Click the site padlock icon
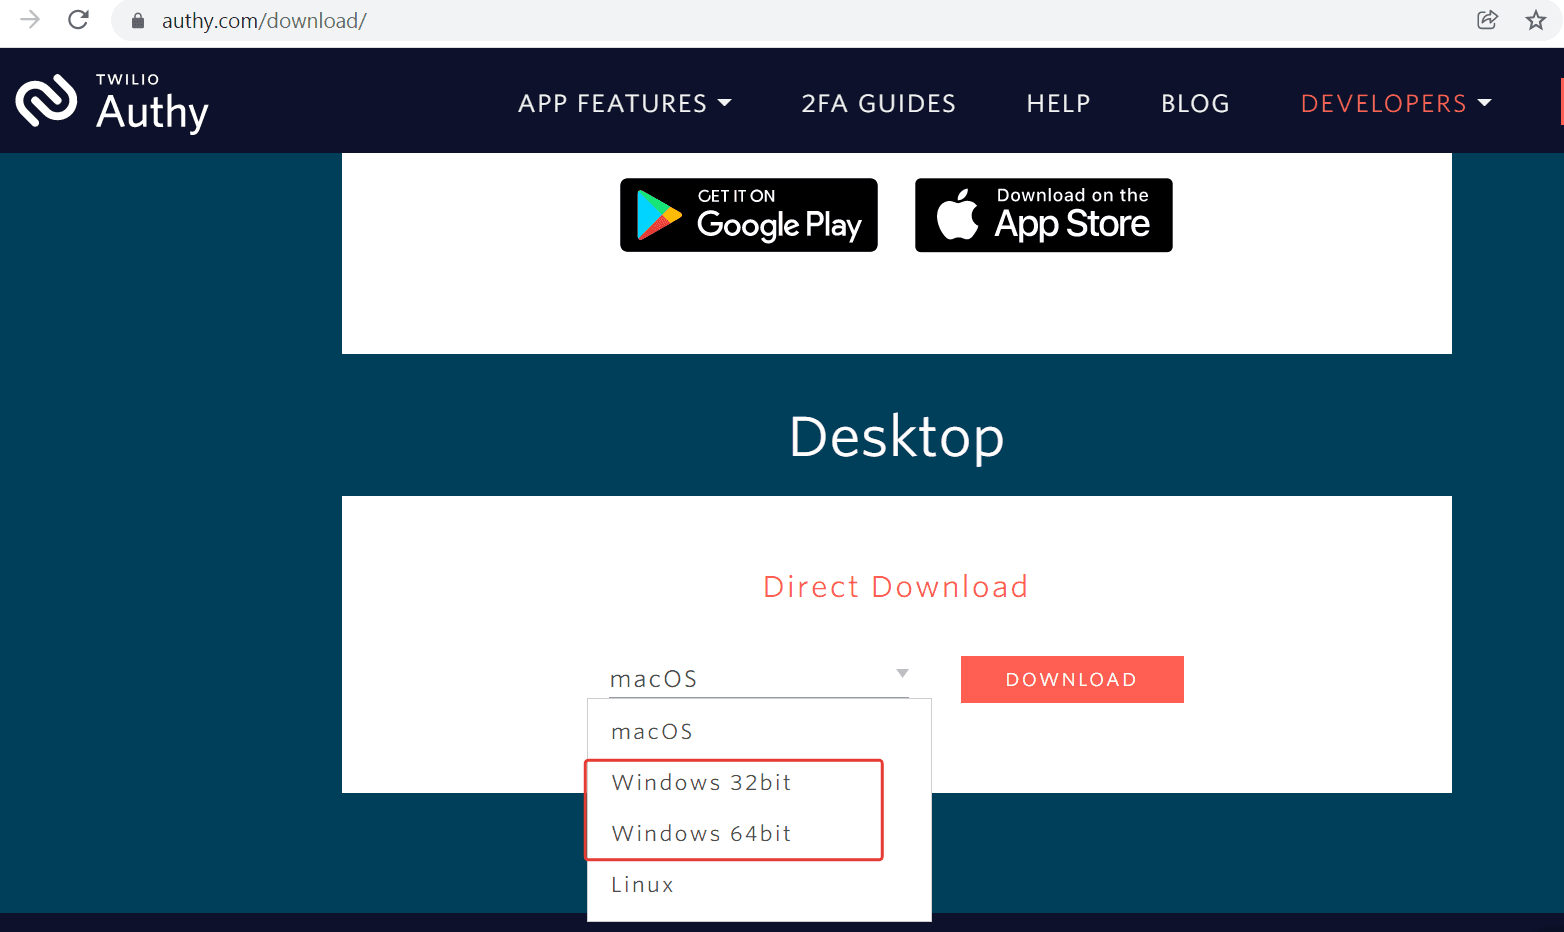The image size is (1564, 932). coord(138,21)
